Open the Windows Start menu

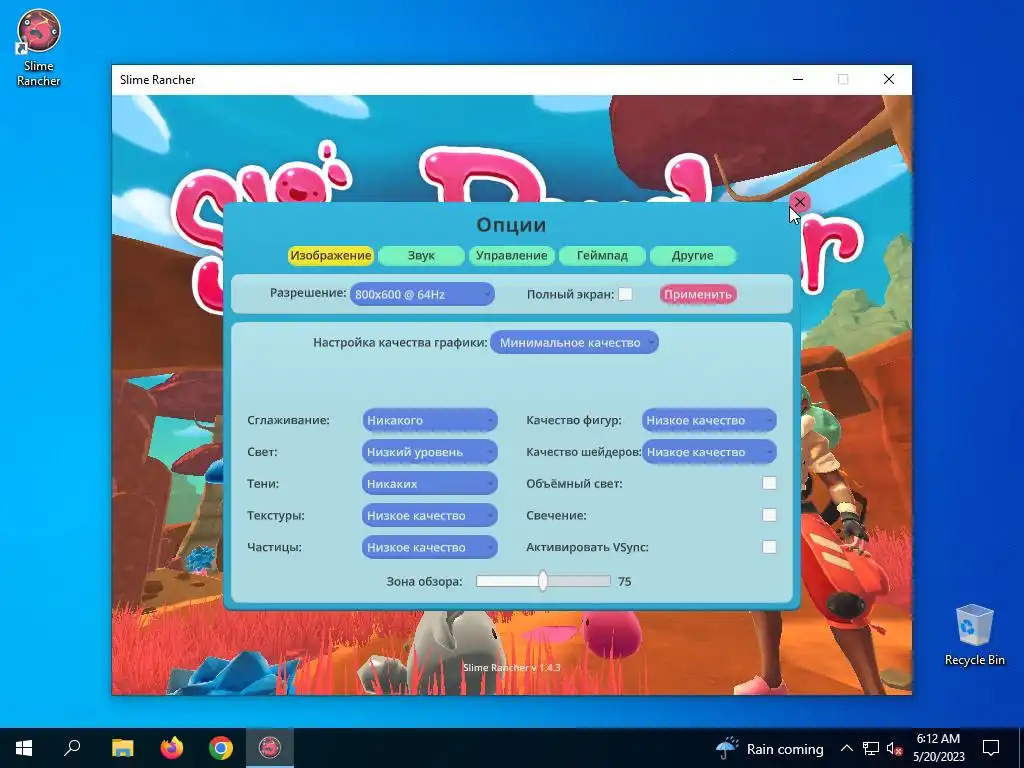[x=24, y=748]
